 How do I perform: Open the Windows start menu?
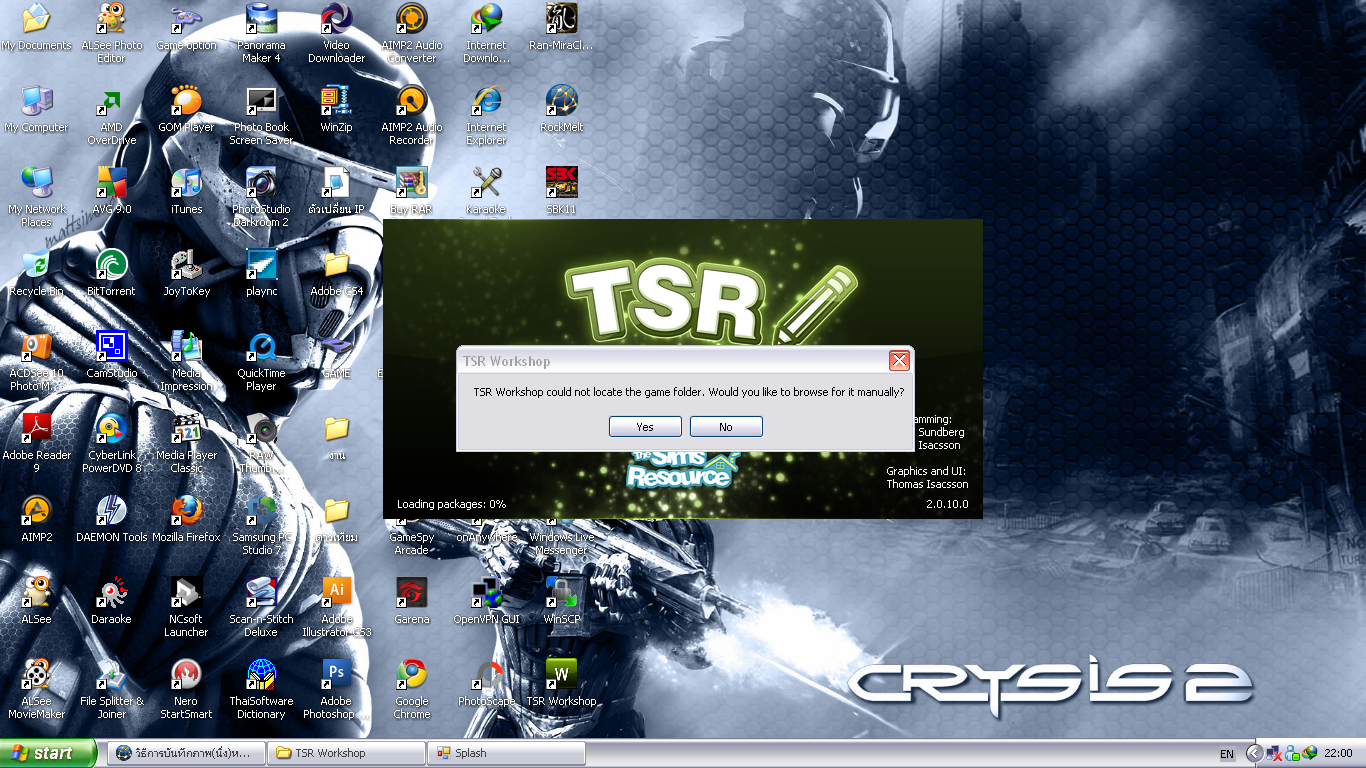48,753
